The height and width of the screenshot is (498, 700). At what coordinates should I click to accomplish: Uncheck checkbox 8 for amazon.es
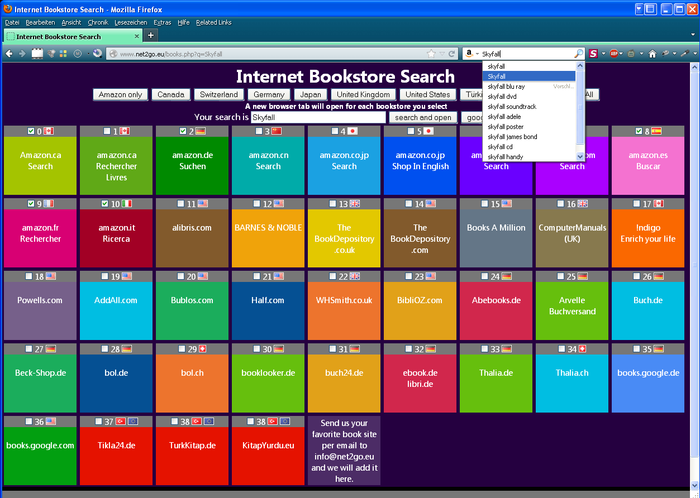(x=639, y=131)
